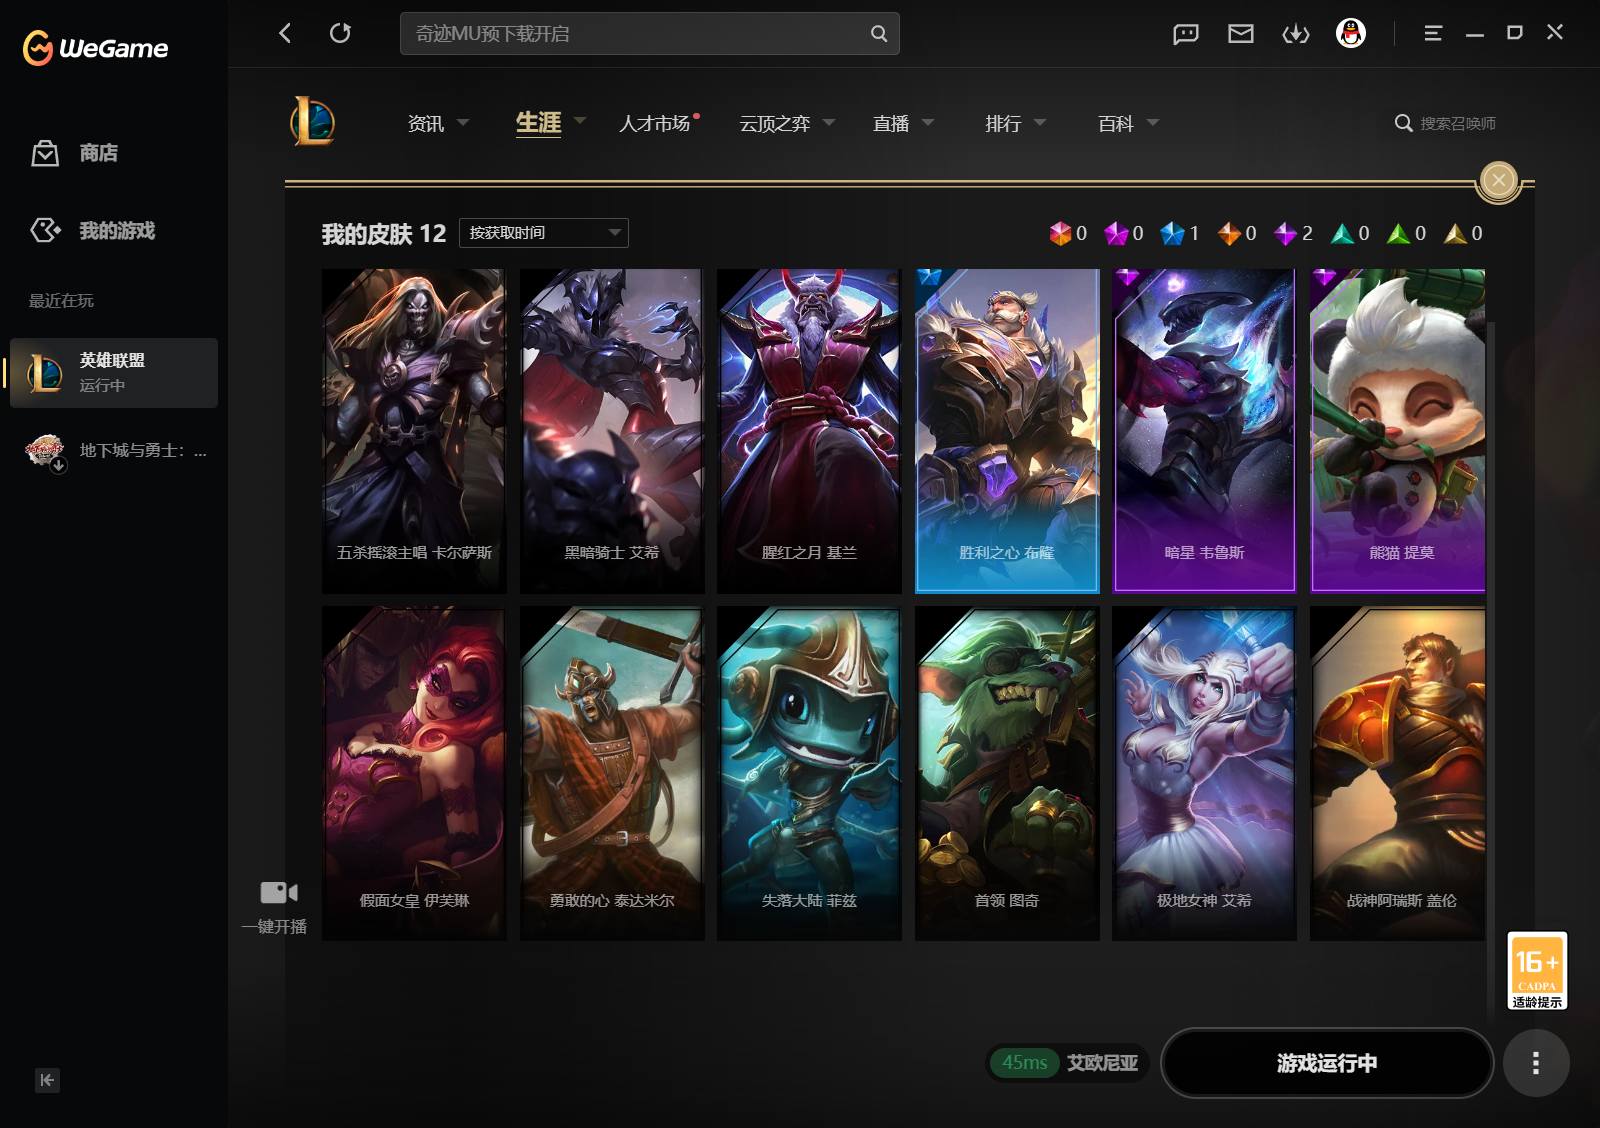Click the magenta gem counter icon
This screenshot has height=1128, width=1600.
[x=1116, y=233]
